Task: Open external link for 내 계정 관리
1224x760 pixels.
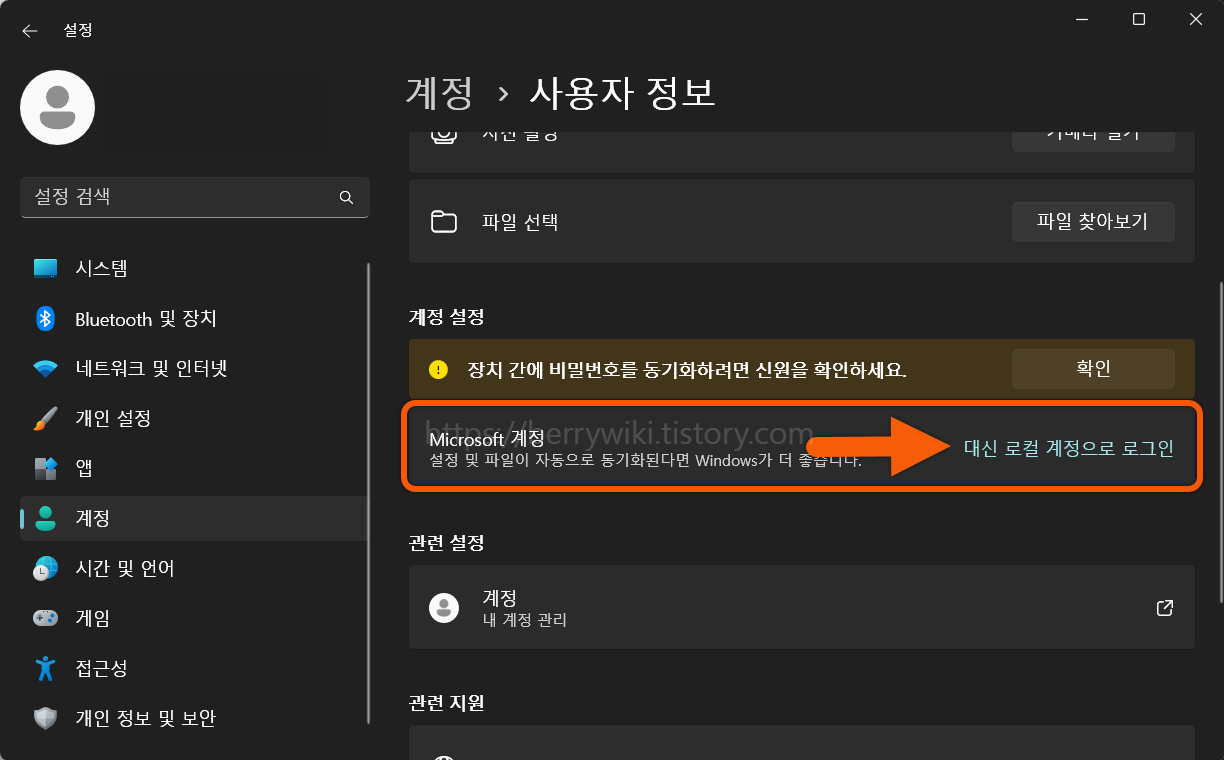Action: pyautogui.click(x=1163, y=607)
